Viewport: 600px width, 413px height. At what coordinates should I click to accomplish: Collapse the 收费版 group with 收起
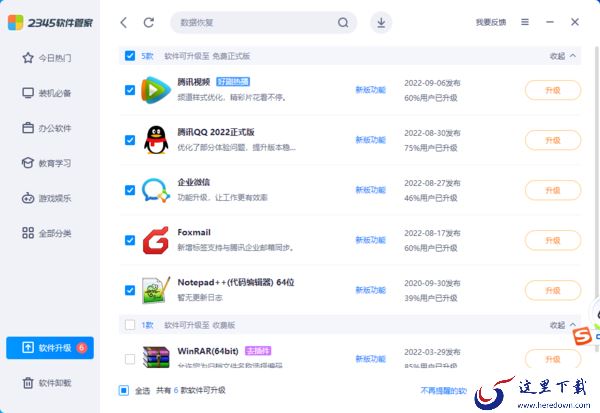click(x=562, y=325)
